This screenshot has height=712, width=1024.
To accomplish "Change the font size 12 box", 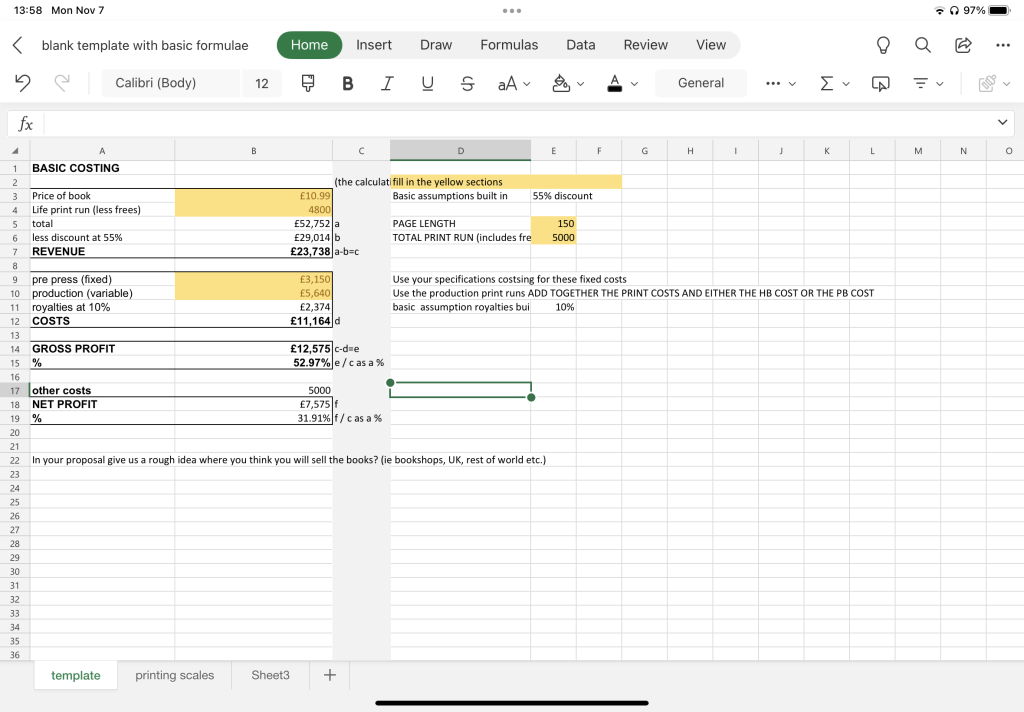I will 262,83.
